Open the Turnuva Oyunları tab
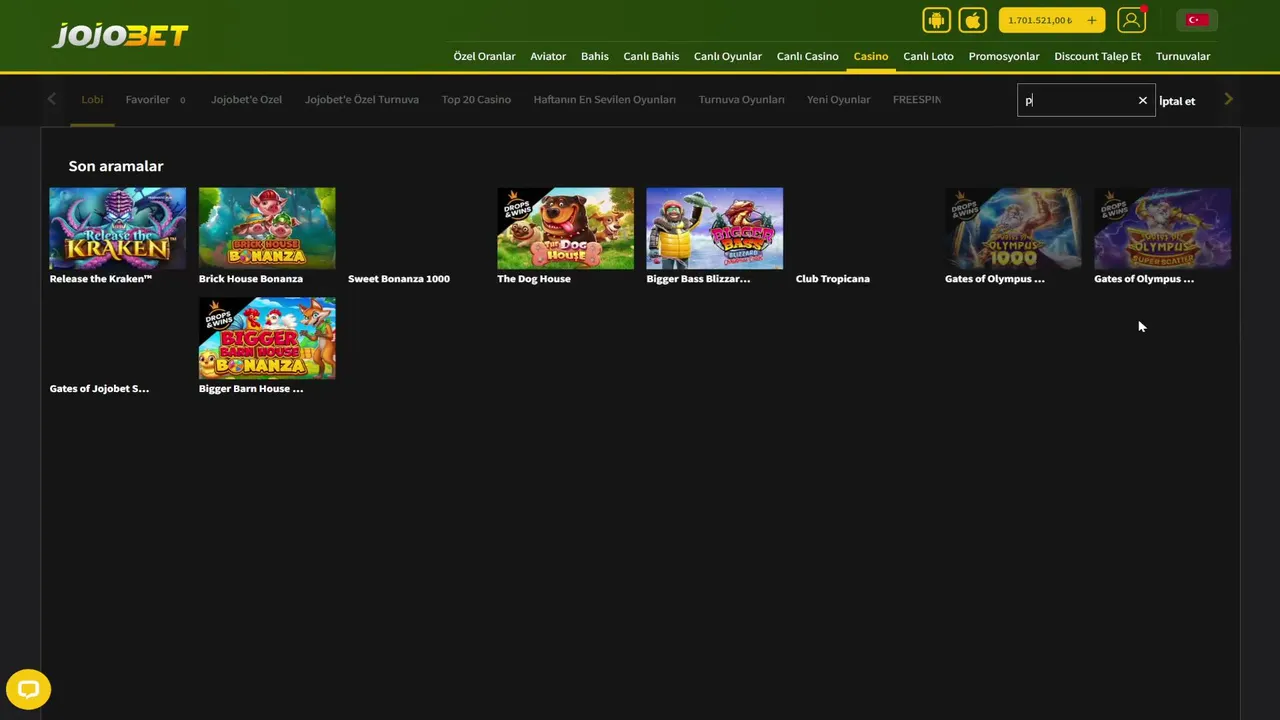1280x720 pixels. (741, 100)
